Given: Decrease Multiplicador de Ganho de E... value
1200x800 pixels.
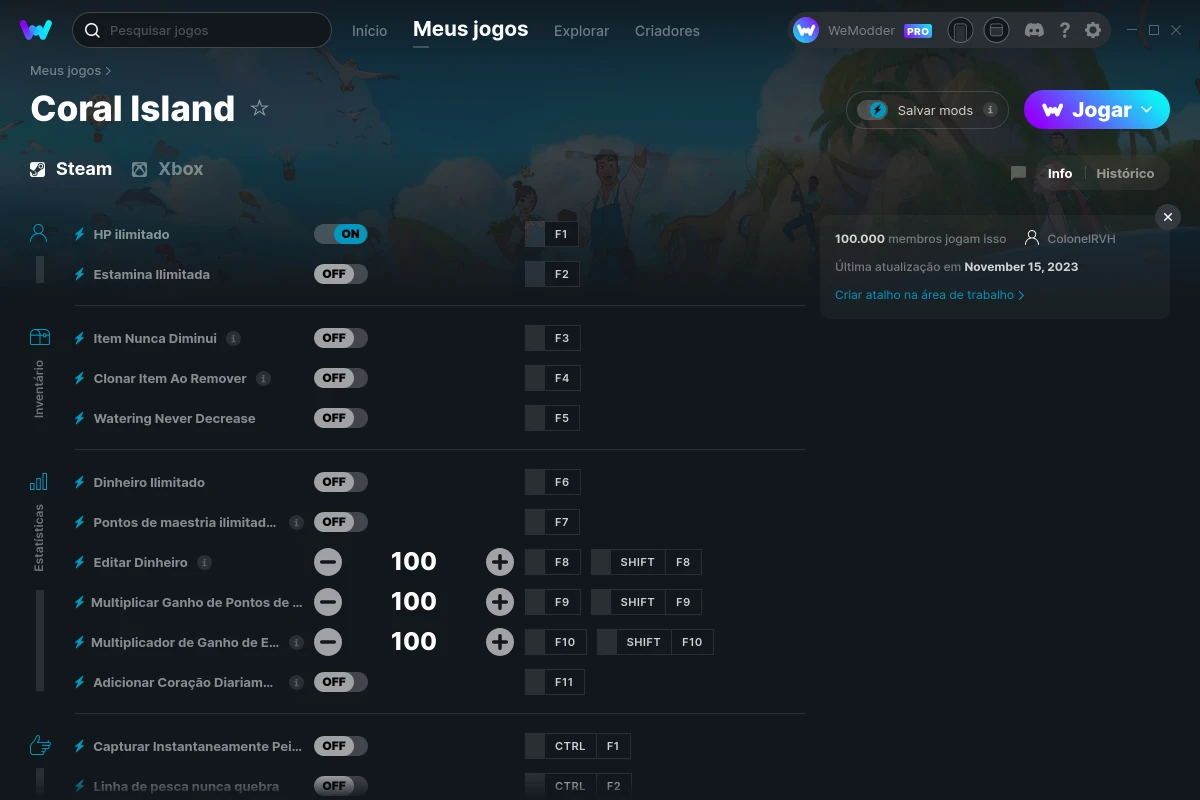Looking at the screenshot, I should [328, 642].
